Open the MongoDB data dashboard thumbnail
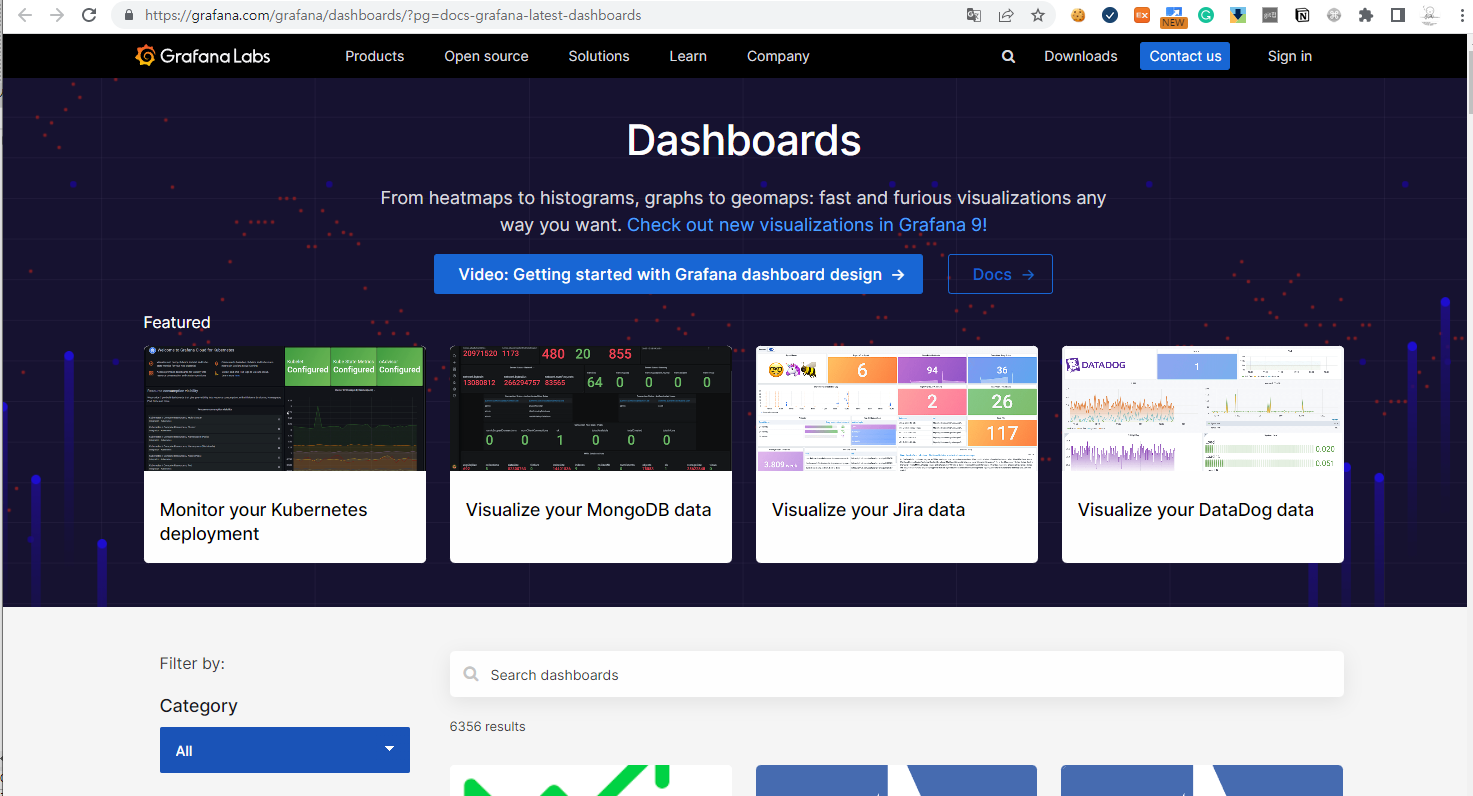1473x796 pixels. [591, 408]
